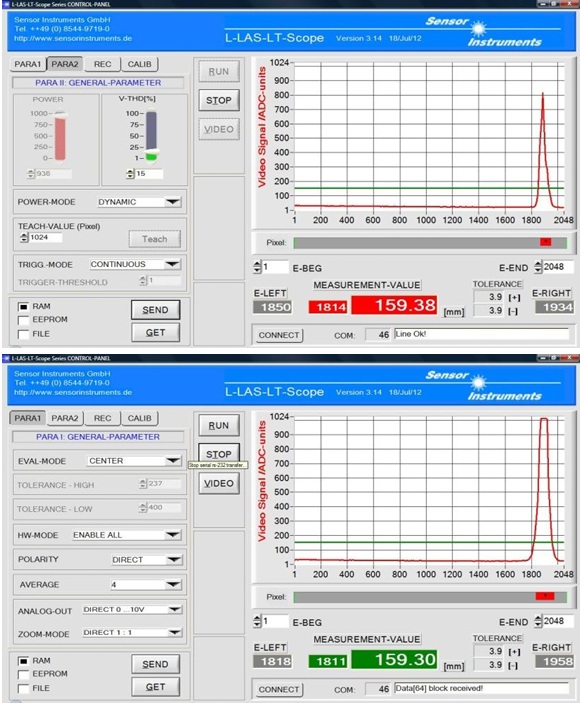Click Sensor Instruments logo in upper window

[x=485, y=31]
